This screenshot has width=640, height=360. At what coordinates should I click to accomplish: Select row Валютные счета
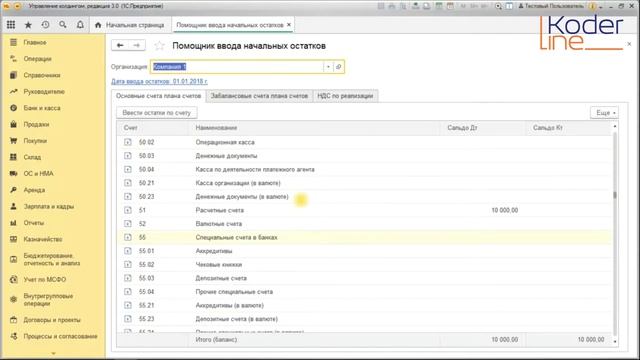(364, 224)
